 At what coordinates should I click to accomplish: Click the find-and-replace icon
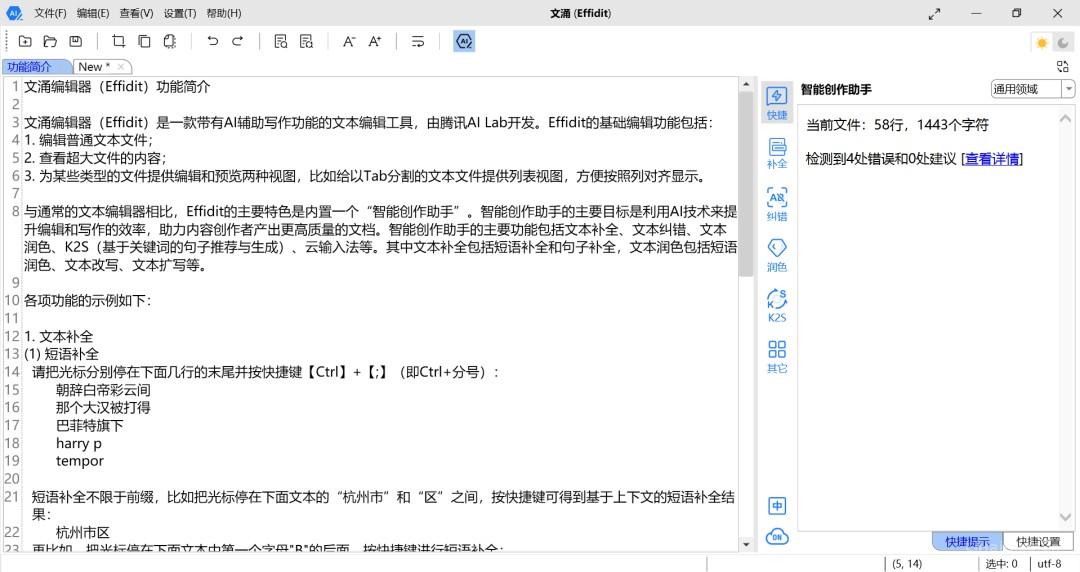(x=307, y=41)
